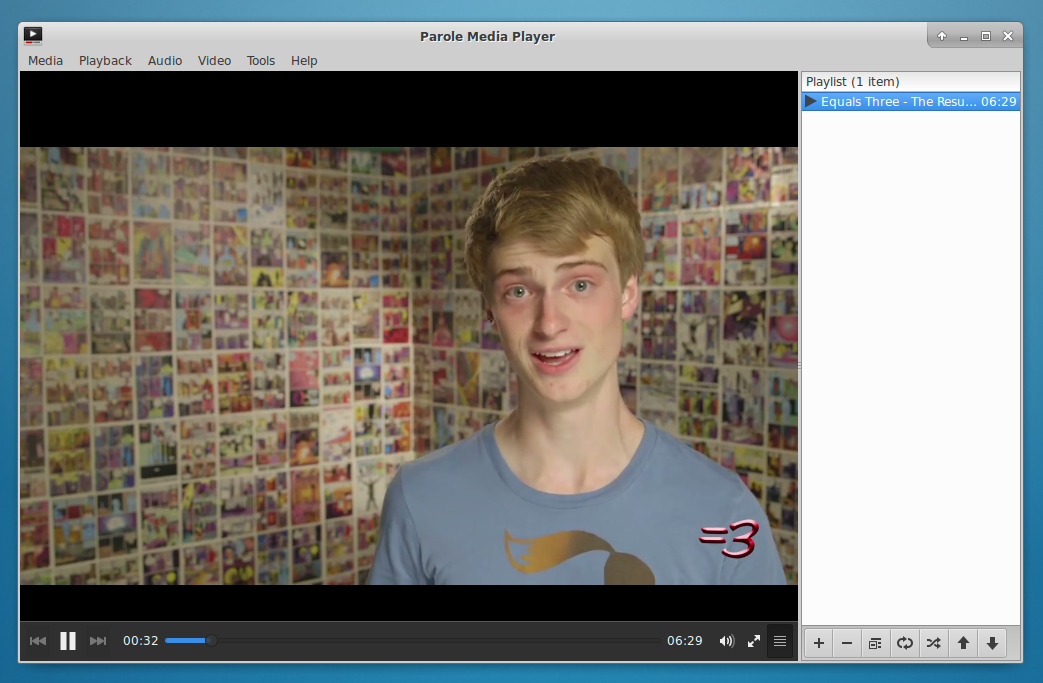Toggle the playlist panel visibility
Viewport: 1043px width, 683px height.
(780, 641)
